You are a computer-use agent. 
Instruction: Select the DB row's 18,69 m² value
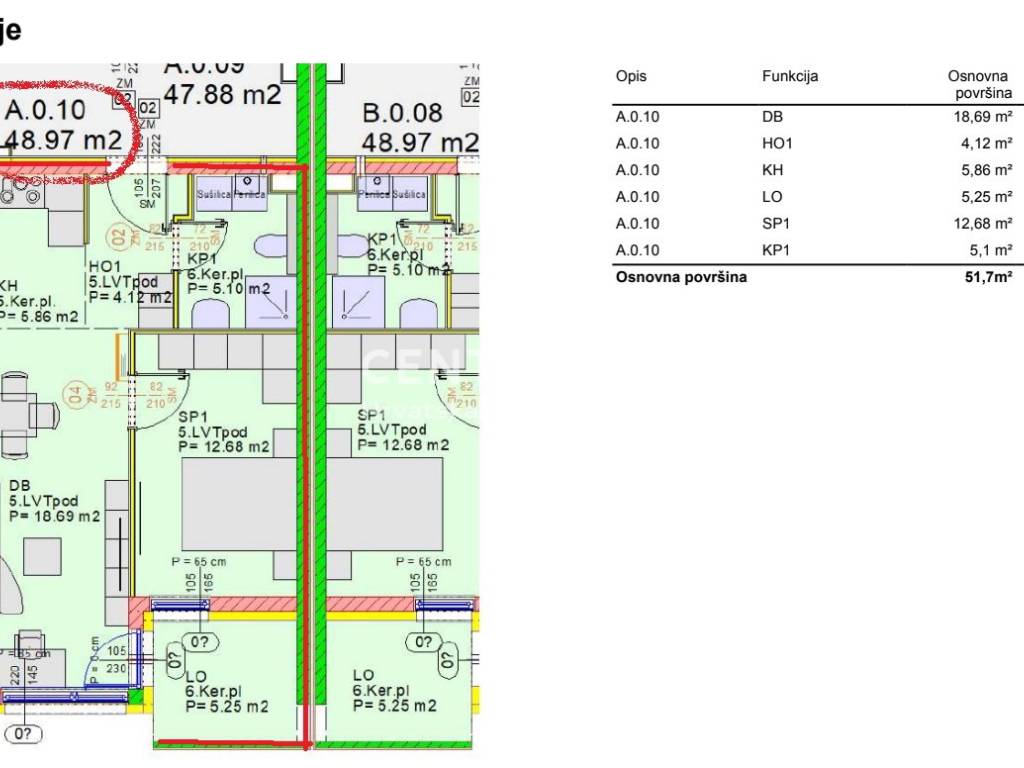(984, 117)
